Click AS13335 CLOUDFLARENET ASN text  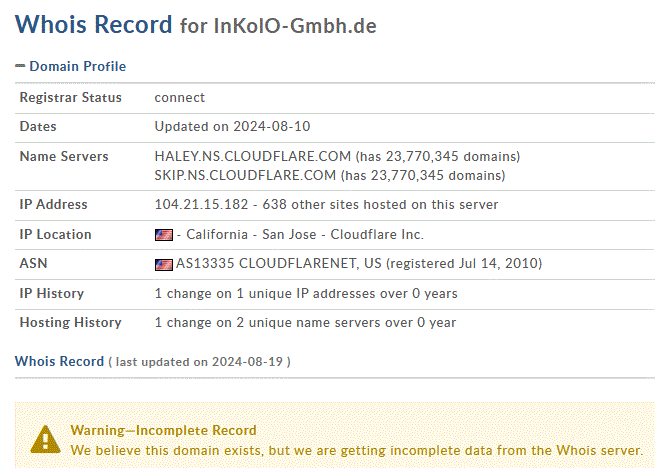279,264
